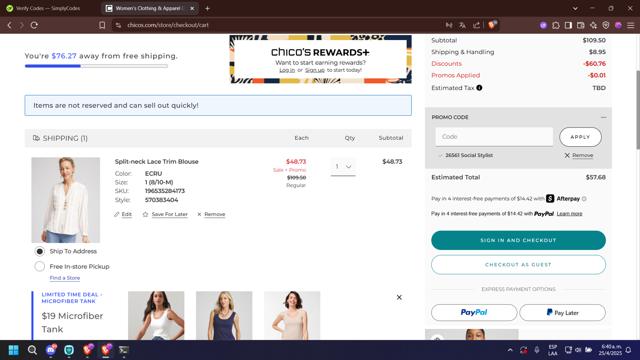Open the clock showing 6:40 a.m.

[611, 350]
